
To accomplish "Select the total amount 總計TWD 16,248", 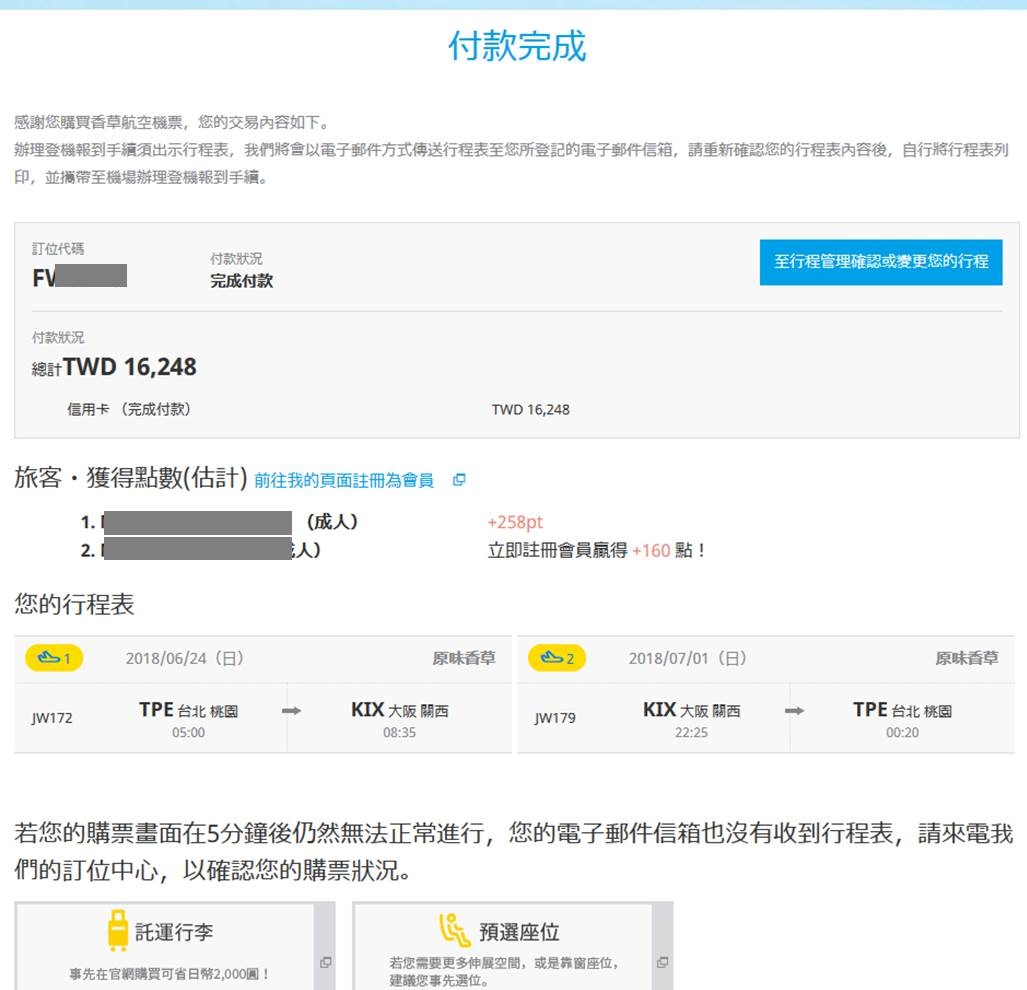I will pos(114,367).
